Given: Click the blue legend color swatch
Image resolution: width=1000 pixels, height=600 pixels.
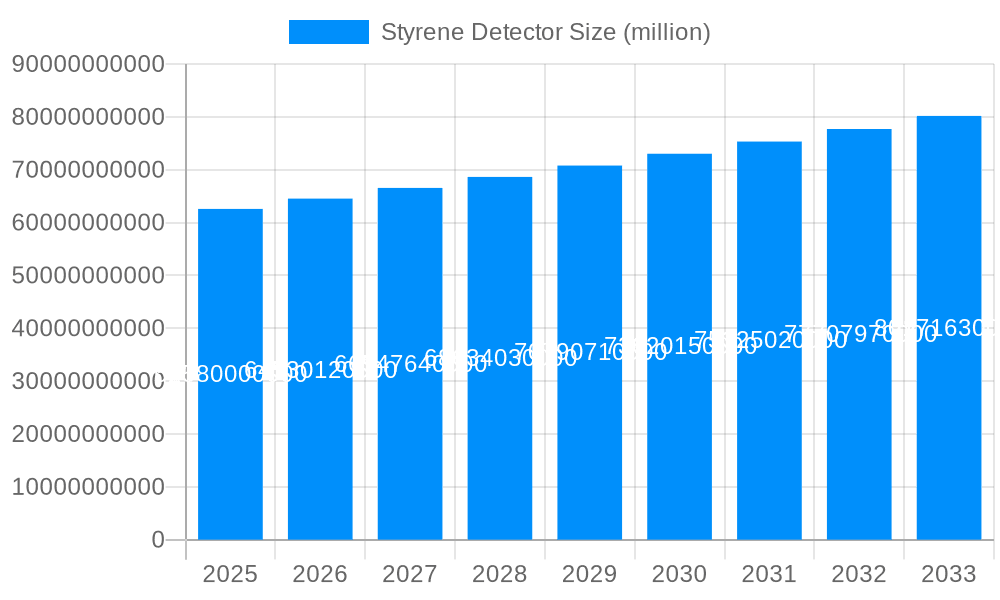Looking at the screenshot, I should [328, 31].
